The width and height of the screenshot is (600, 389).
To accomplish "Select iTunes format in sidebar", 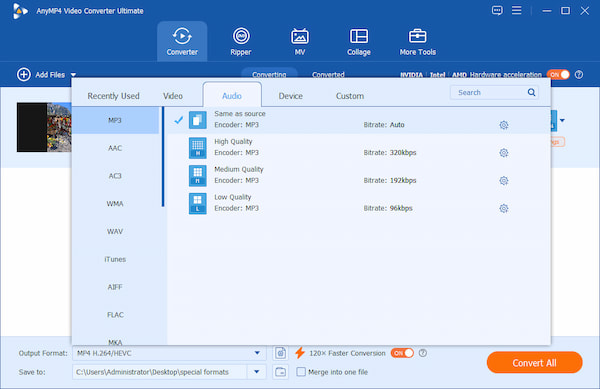I will coord(115,259).
